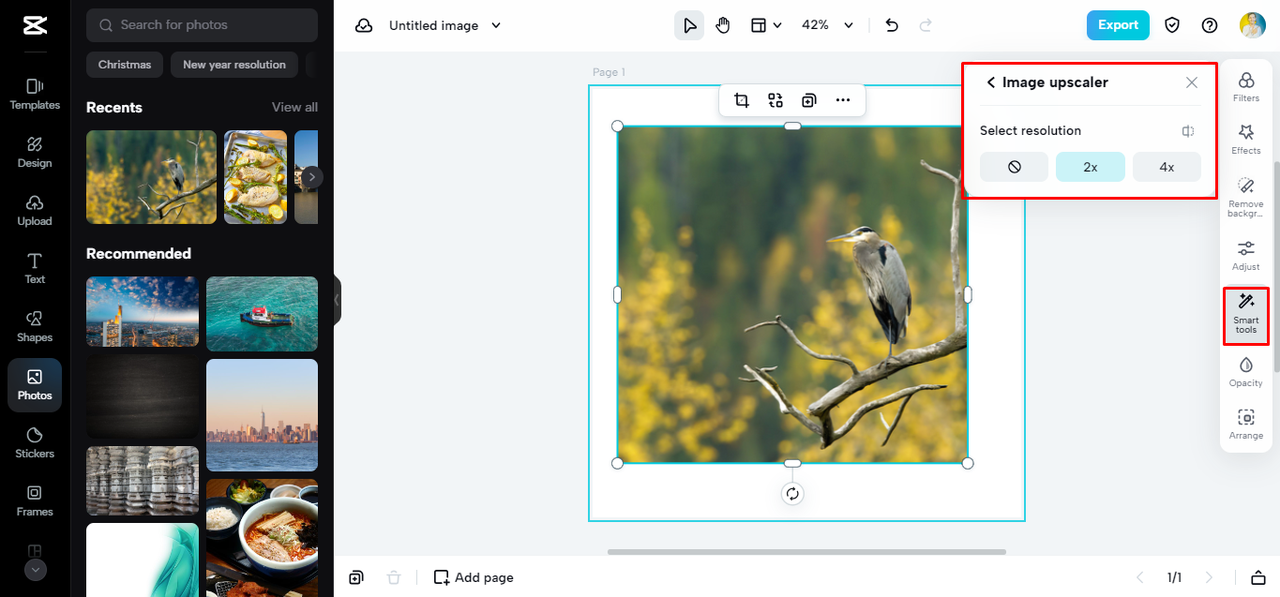
Task: Click the replace image icon in floating toolbar
Action: click(x=775, y=100)
